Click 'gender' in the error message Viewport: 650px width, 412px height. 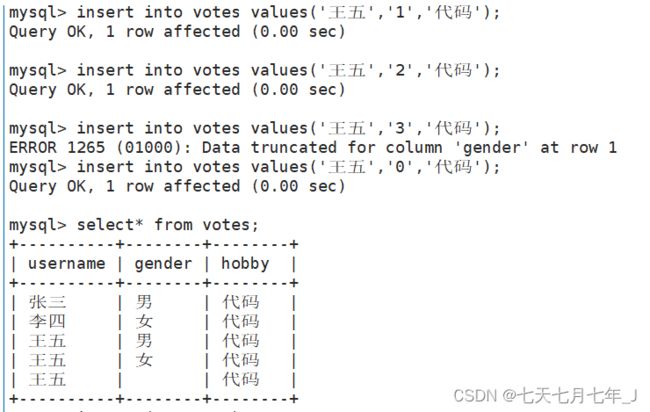point(491,148)
